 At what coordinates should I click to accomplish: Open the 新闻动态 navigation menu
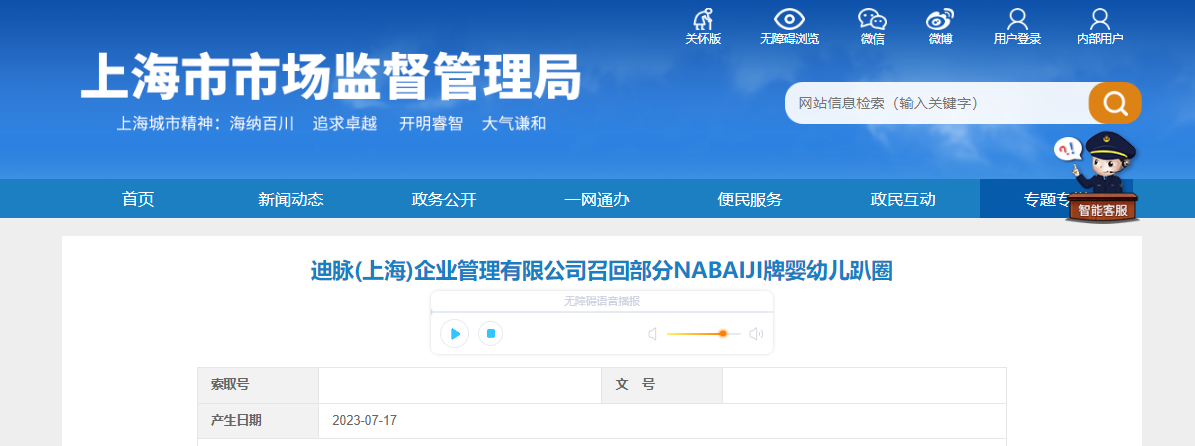[x=291, y=200]
